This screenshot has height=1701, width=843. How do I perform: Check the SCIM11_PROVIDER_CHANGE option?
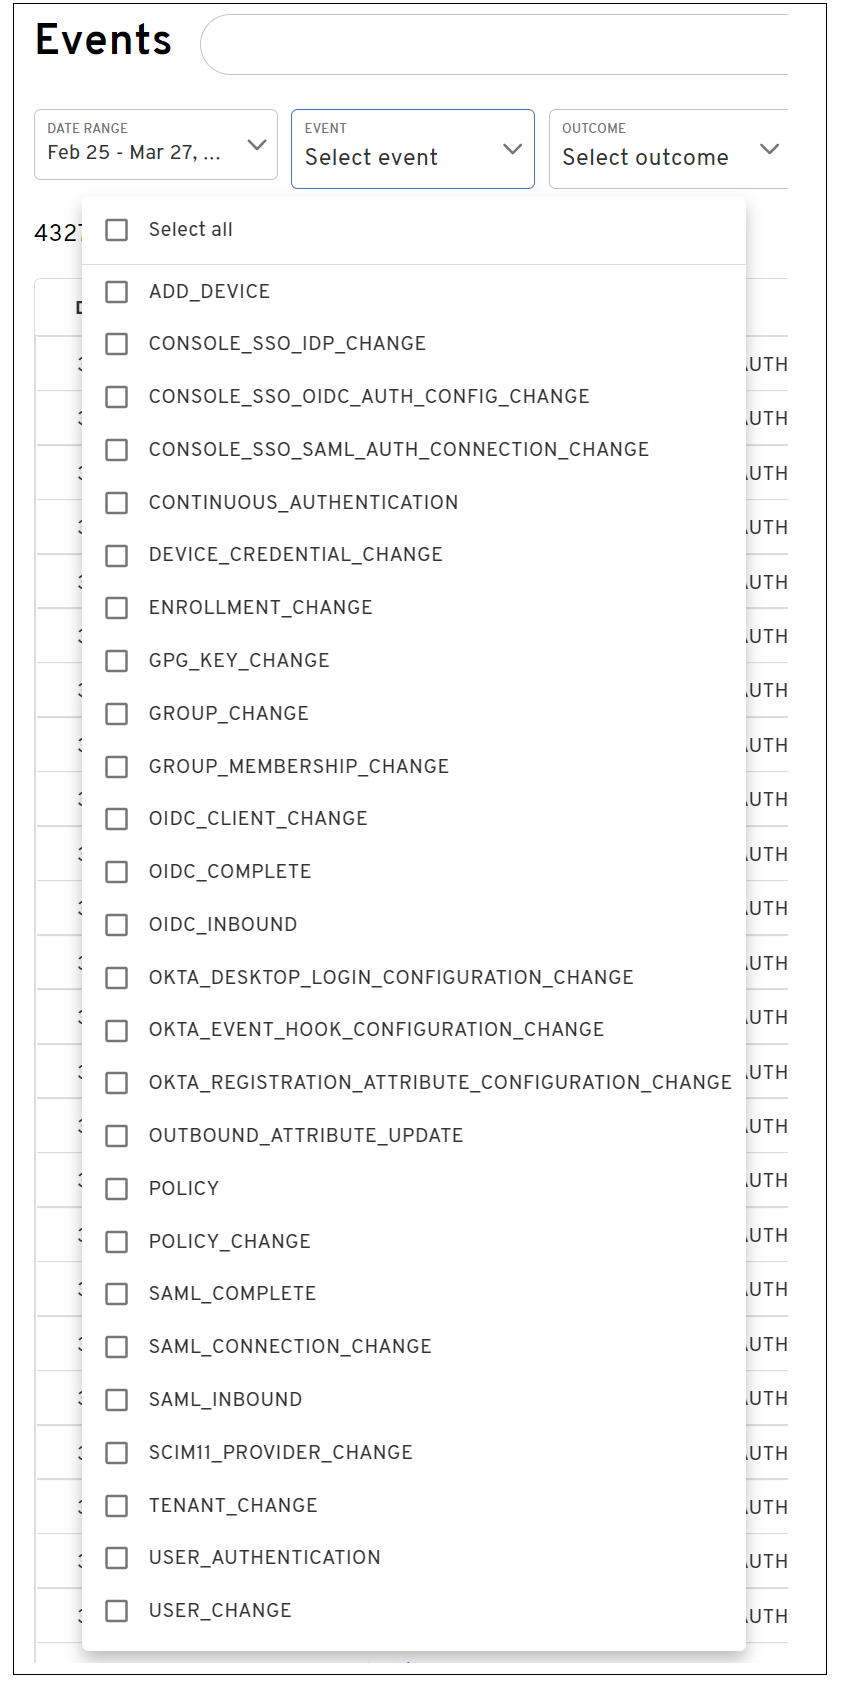(x=116, y=1452)
